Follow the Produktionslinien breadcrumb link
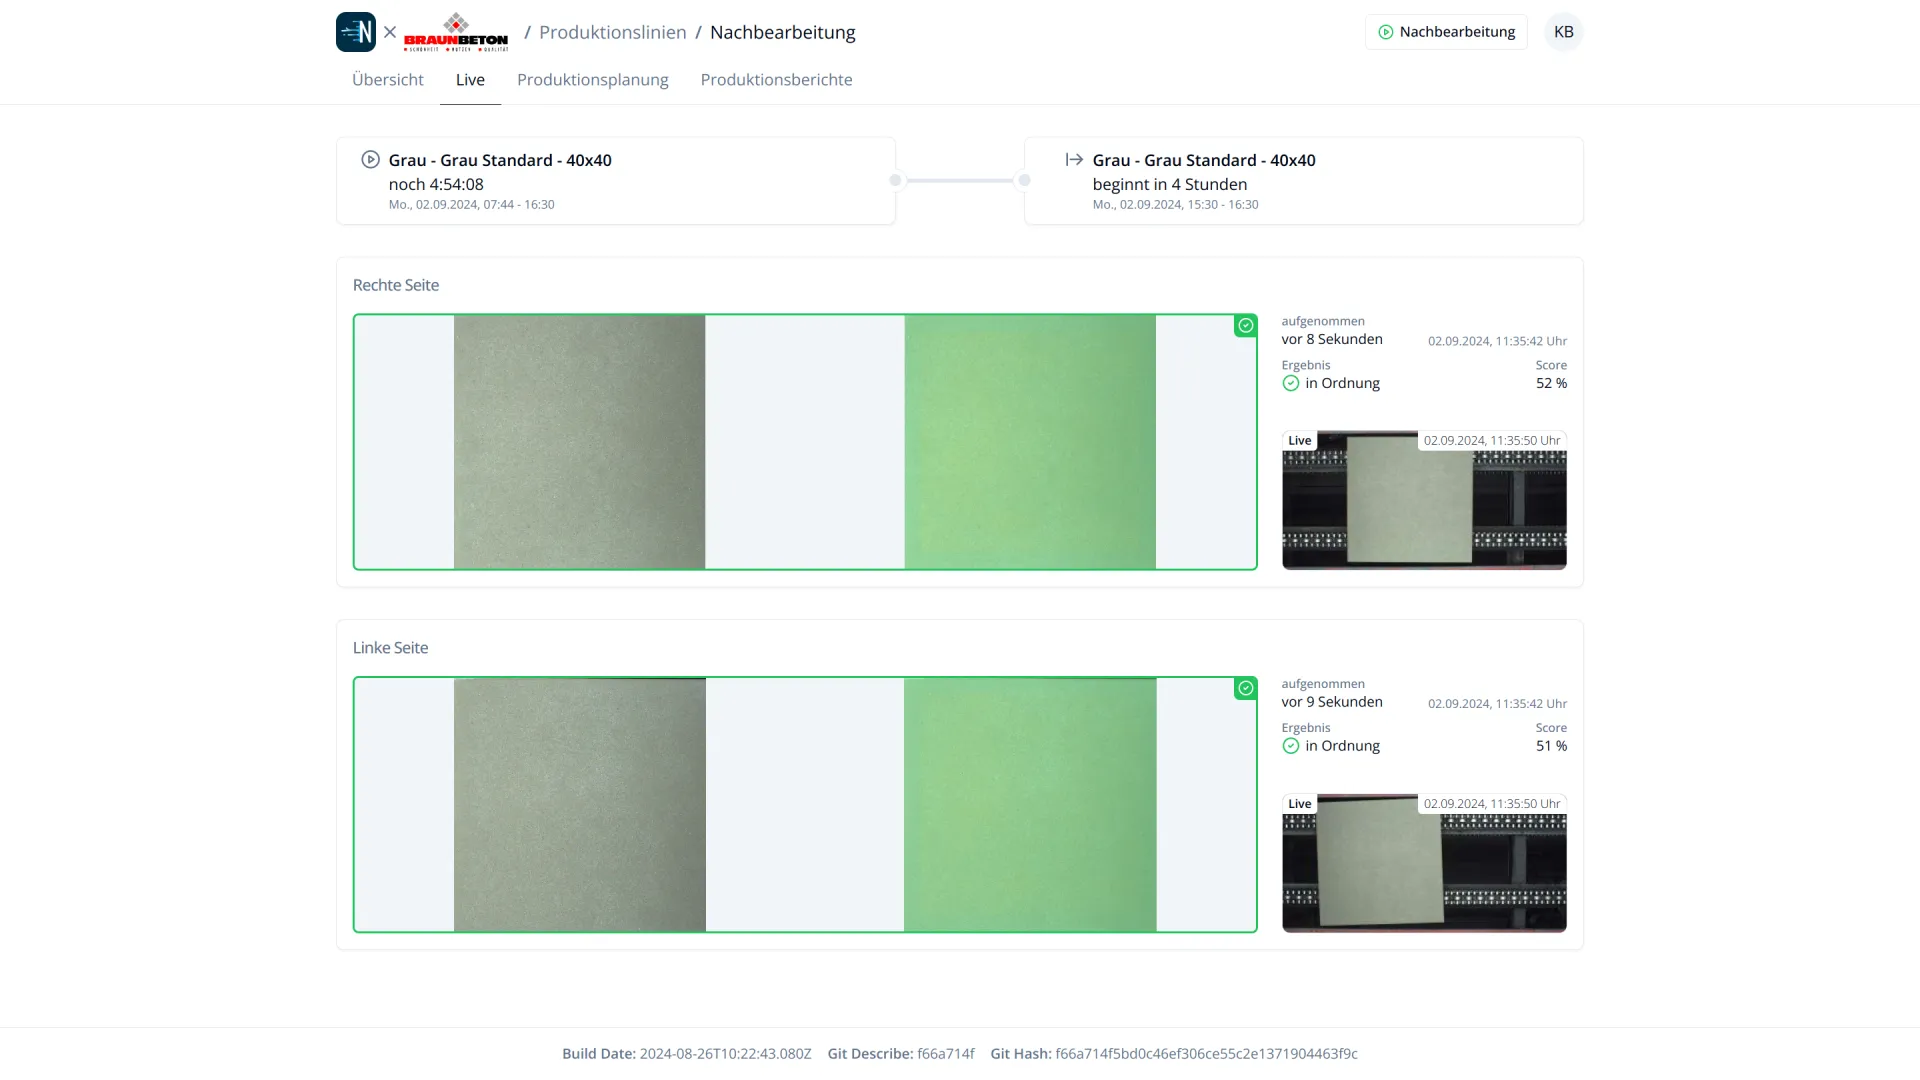The image size is (1920, 1080). pyautogui.click(x=613, y=32)
